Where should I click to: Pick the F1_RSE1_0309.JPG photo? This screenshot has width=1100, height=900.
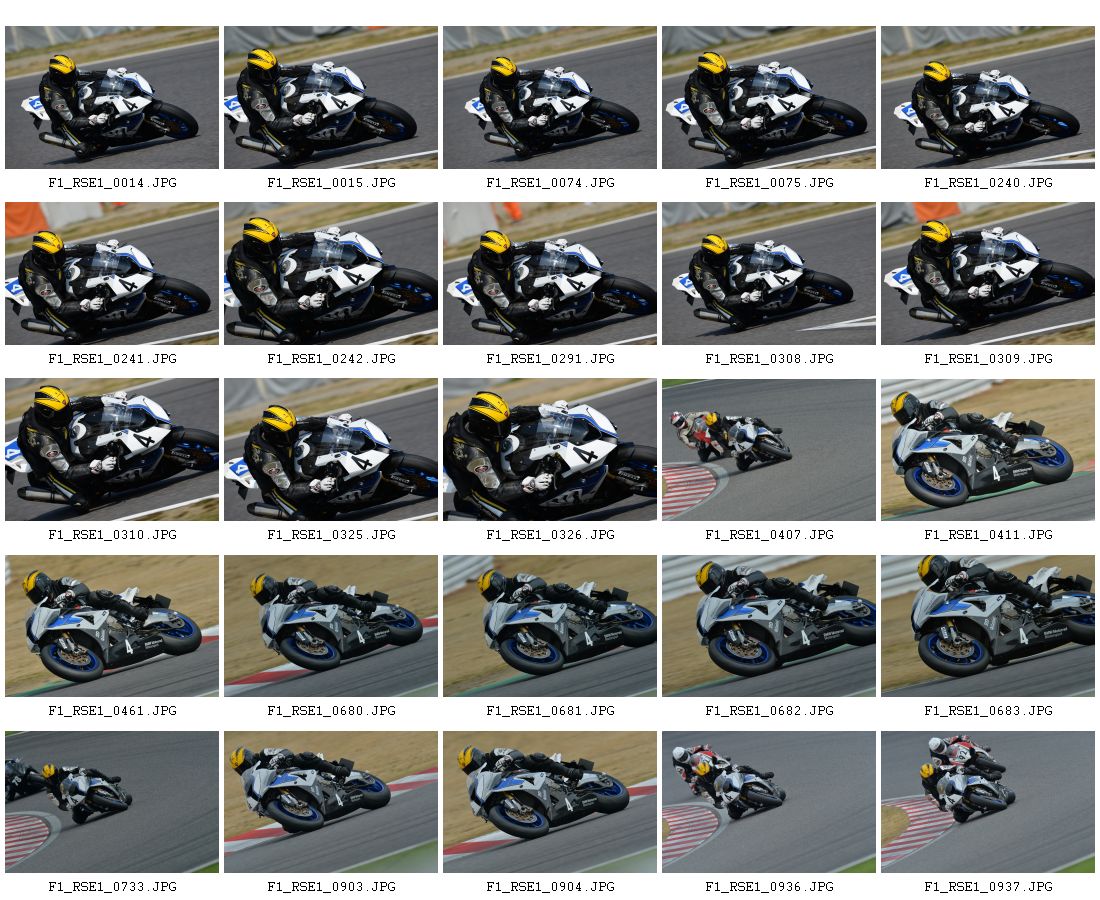(987, 274)
